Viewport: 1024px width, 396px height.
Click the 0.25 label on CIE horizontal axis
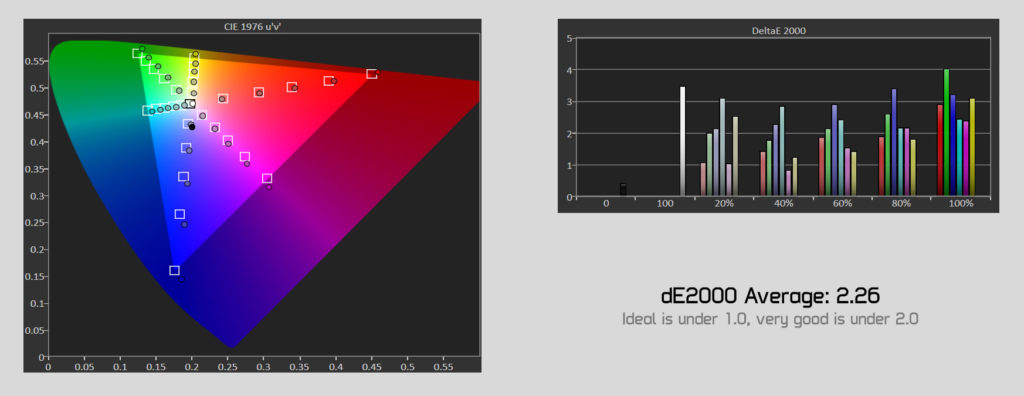click(228, 367)
